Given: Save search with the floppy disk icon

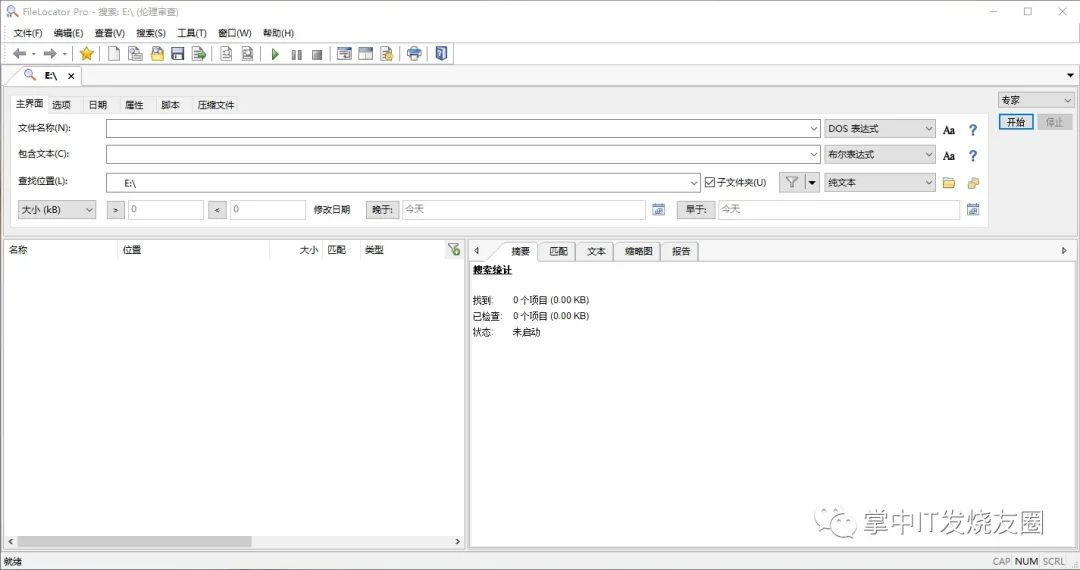Looking at the screenshot, I should point(178,54).
